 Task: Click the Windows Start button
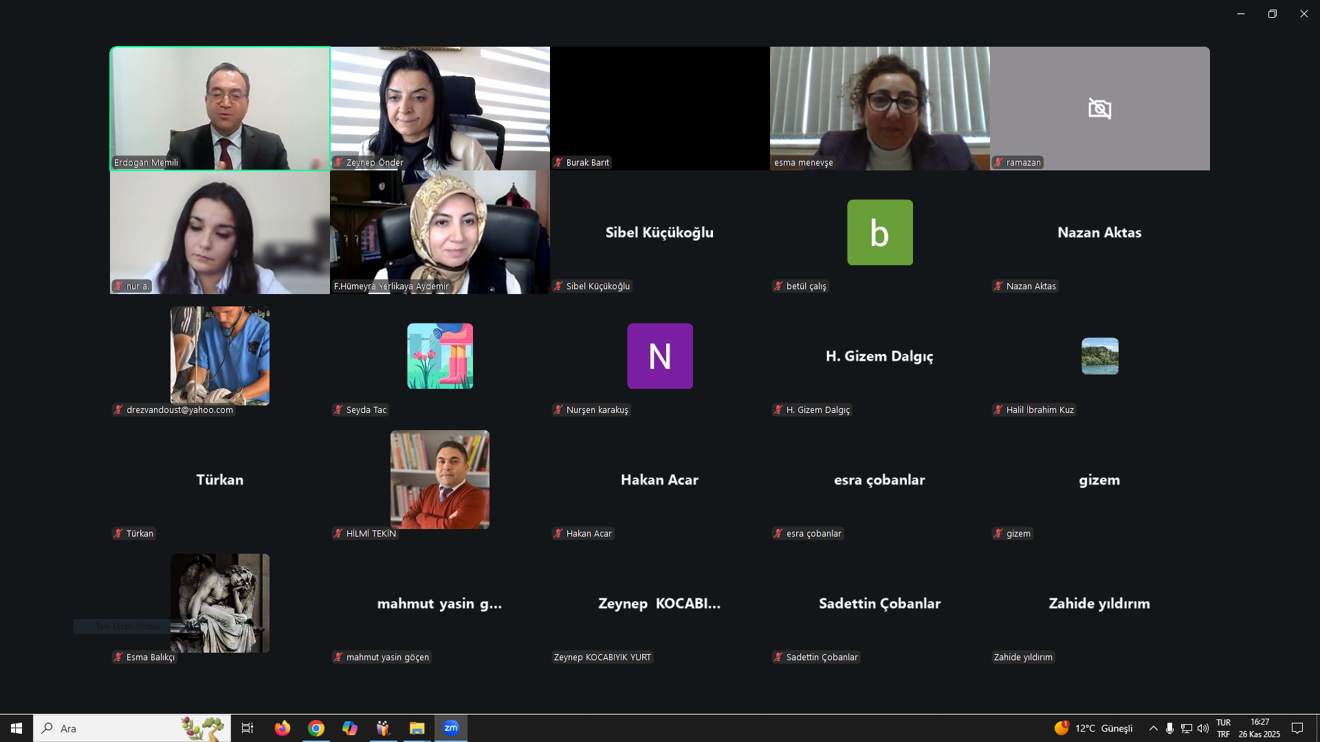pos(16,728)
